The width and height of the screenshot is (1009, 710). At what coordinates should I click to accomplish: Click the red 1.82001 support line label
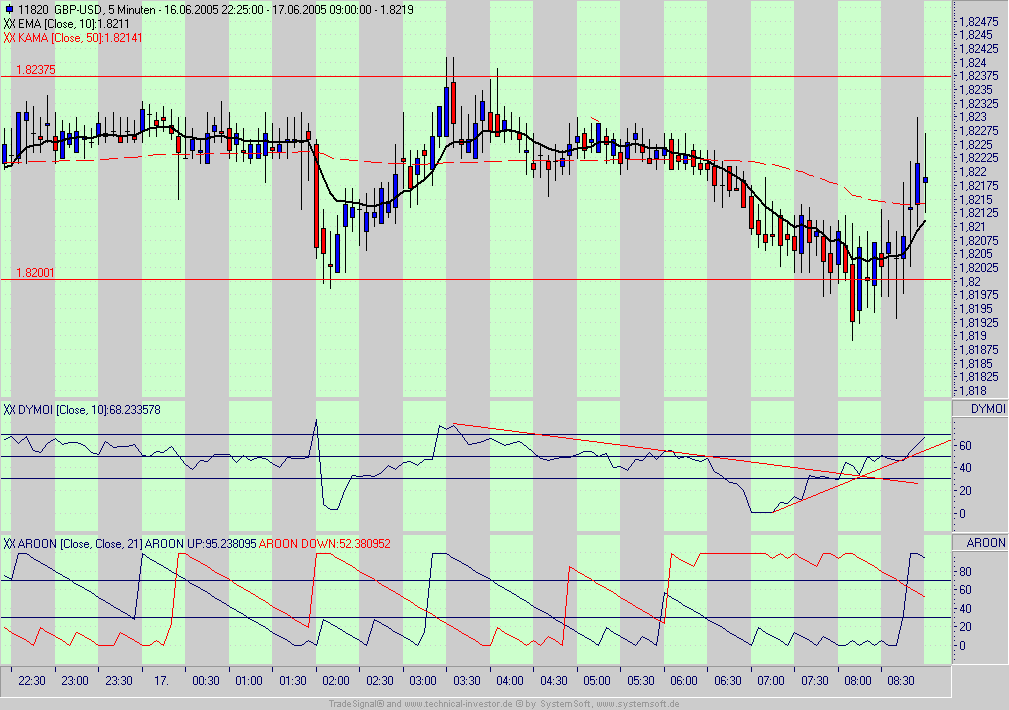35,273
